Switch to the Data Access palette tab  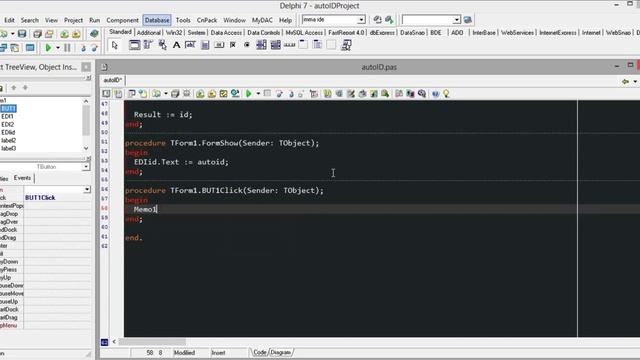point(226,32)
